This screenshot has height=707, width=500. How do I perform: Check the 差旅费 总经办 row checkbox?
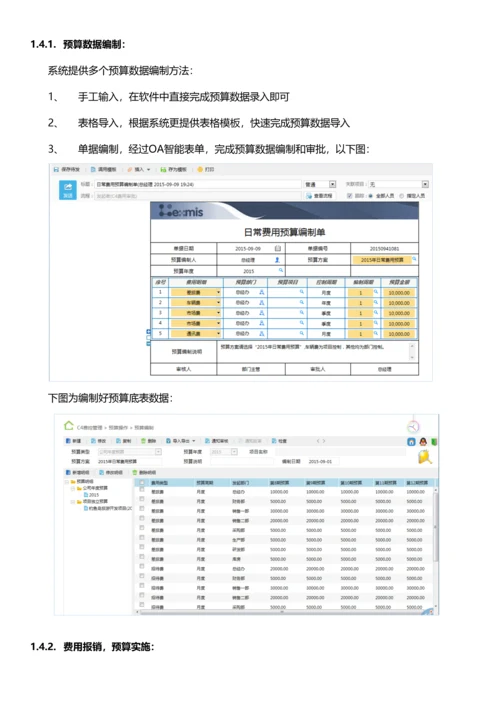[x=142, y=490]
